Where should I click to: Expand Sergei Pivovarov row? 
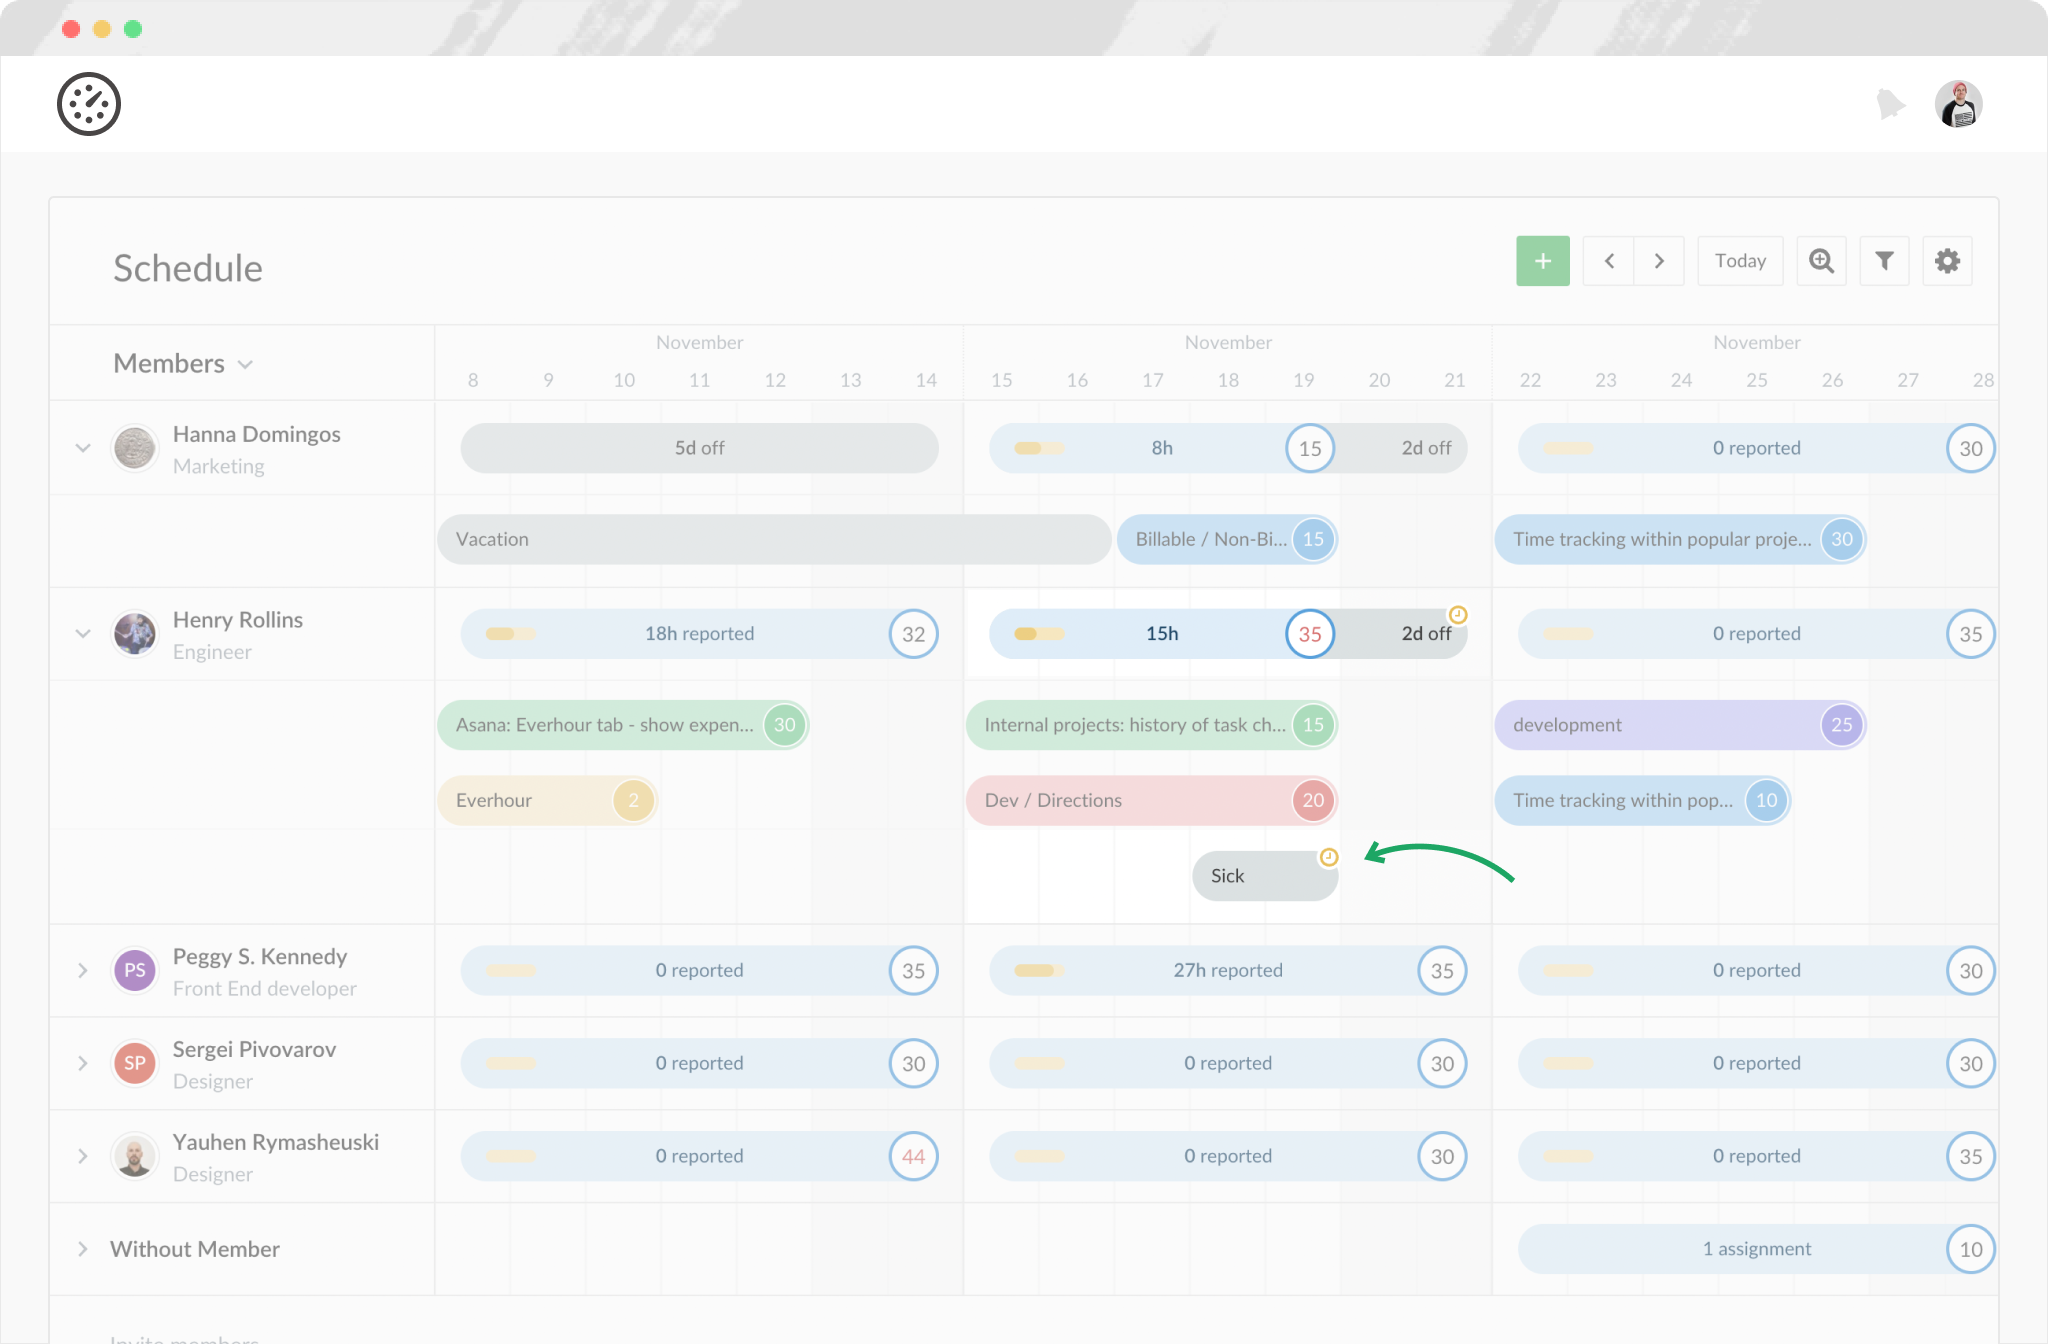(83, 1064)
